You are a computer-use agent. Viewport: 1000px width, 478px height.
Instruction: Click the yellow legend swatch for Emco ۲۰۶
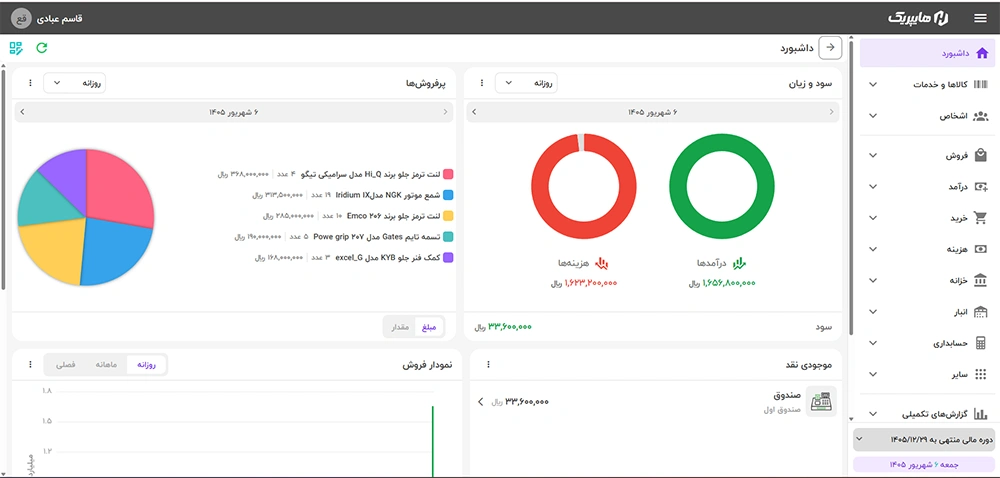tap(448, 216)
